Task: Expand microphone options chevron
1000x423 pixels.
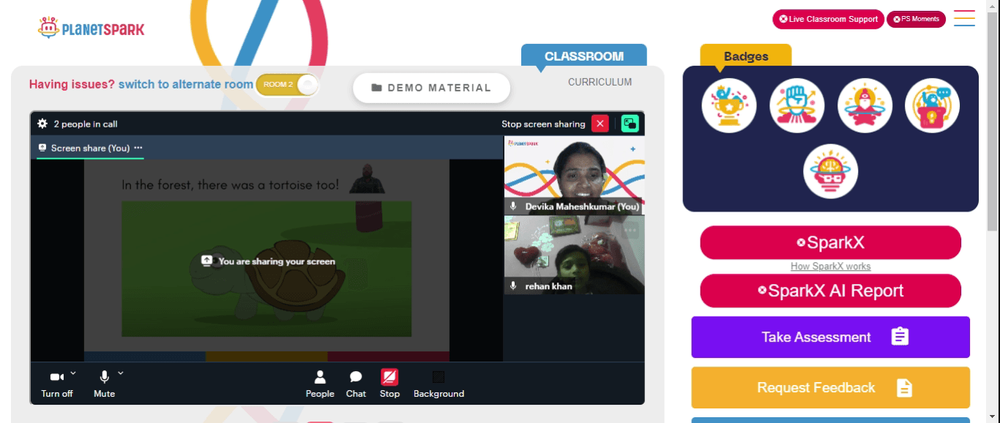Action: click(121, 373)
